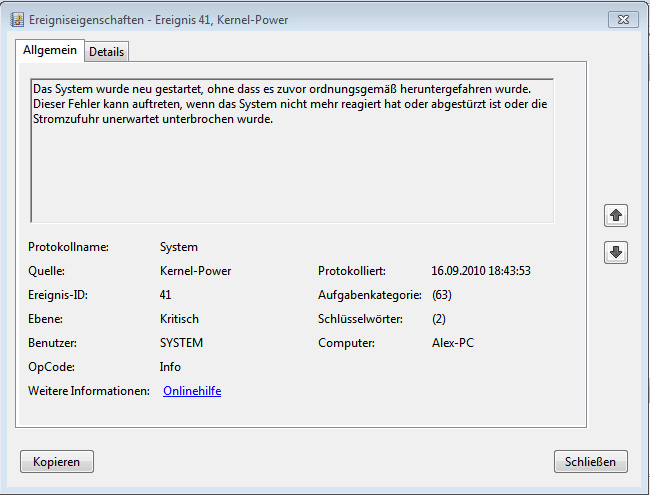Select the level value Kritisch
The image size is (650, 495).
[179, 319]
